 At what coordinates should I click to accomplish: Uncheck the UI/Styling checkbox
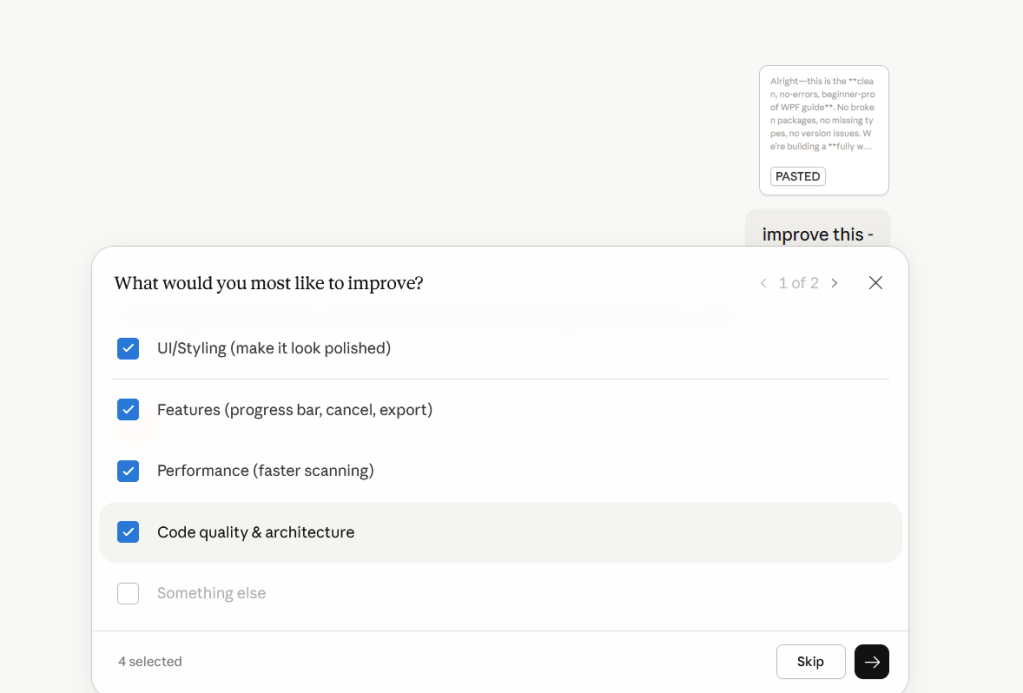click(128, 348)
